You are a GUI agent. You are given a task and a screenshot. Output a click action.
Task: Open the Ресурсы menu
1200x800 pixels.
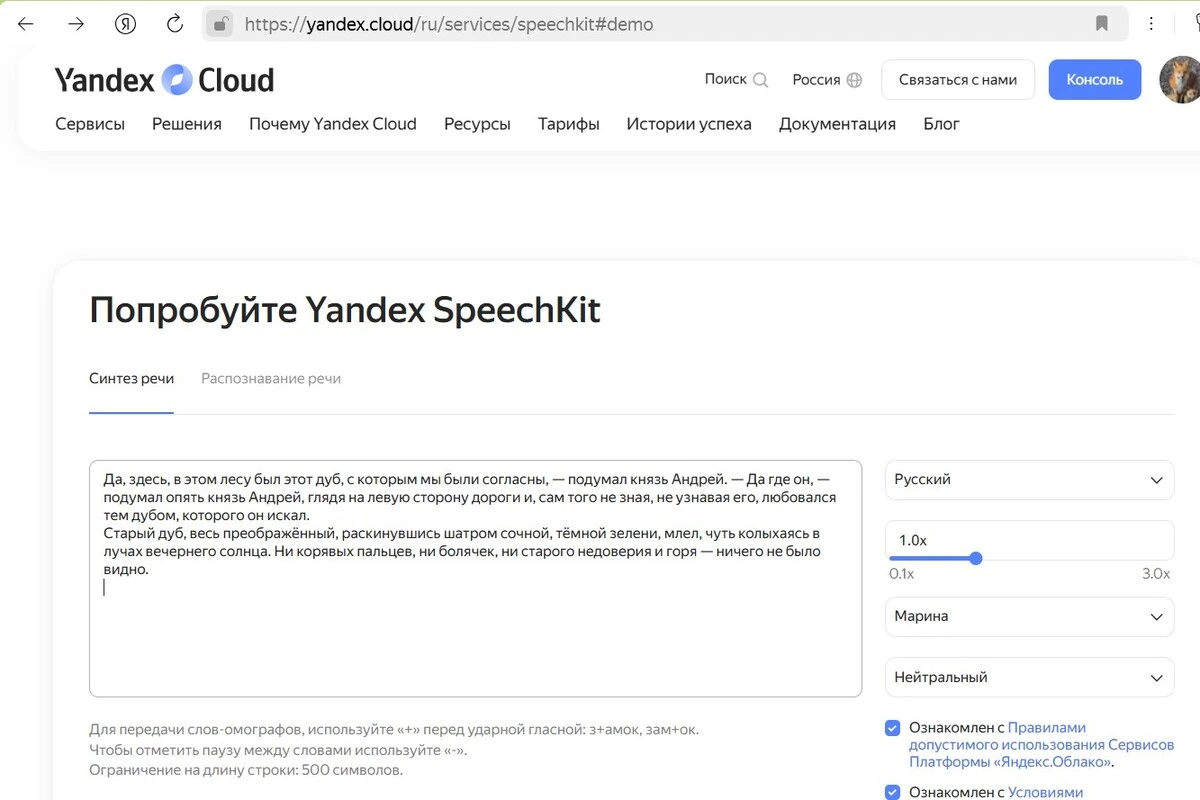coord(477,124)
